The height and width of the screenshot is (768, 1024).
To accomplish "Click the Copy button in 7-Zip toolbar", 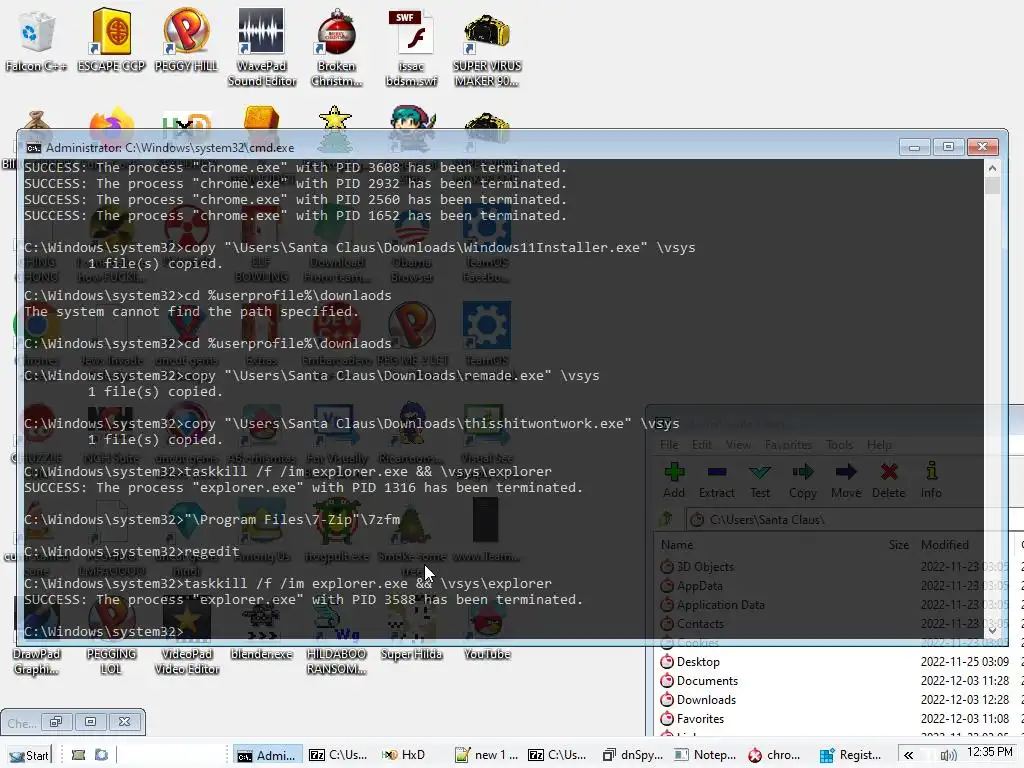I will click(803, 480).
